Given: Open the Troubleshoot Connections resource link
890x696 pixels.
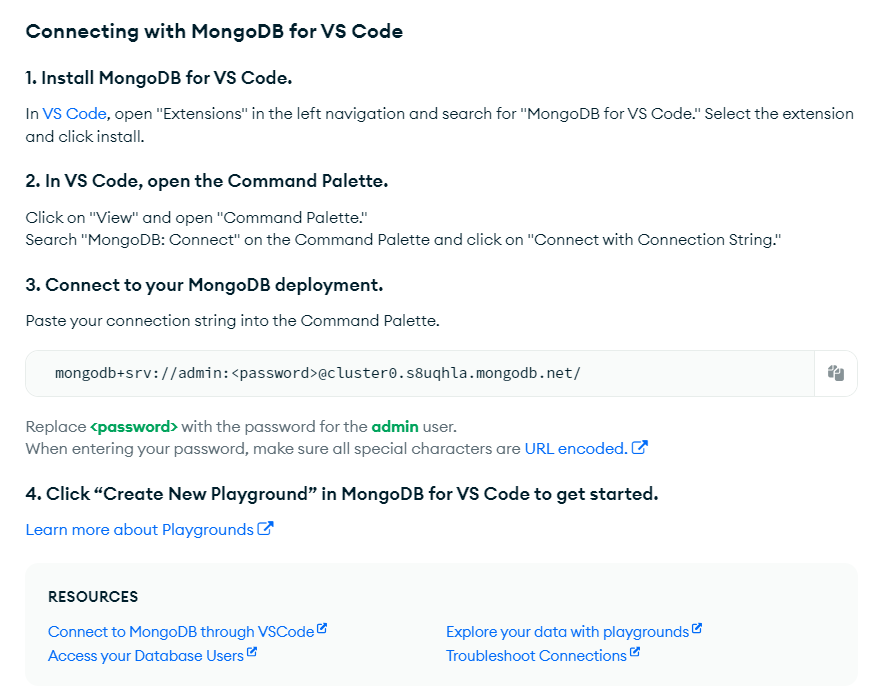Looking at the screenshot, I should click(x=536, y=656).
